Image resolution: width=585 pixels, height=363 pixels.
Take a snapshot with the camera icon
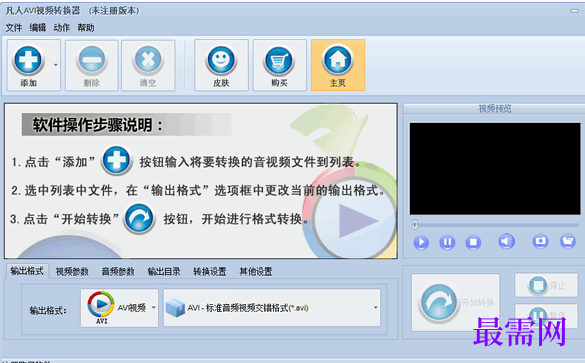click(540, 241)
